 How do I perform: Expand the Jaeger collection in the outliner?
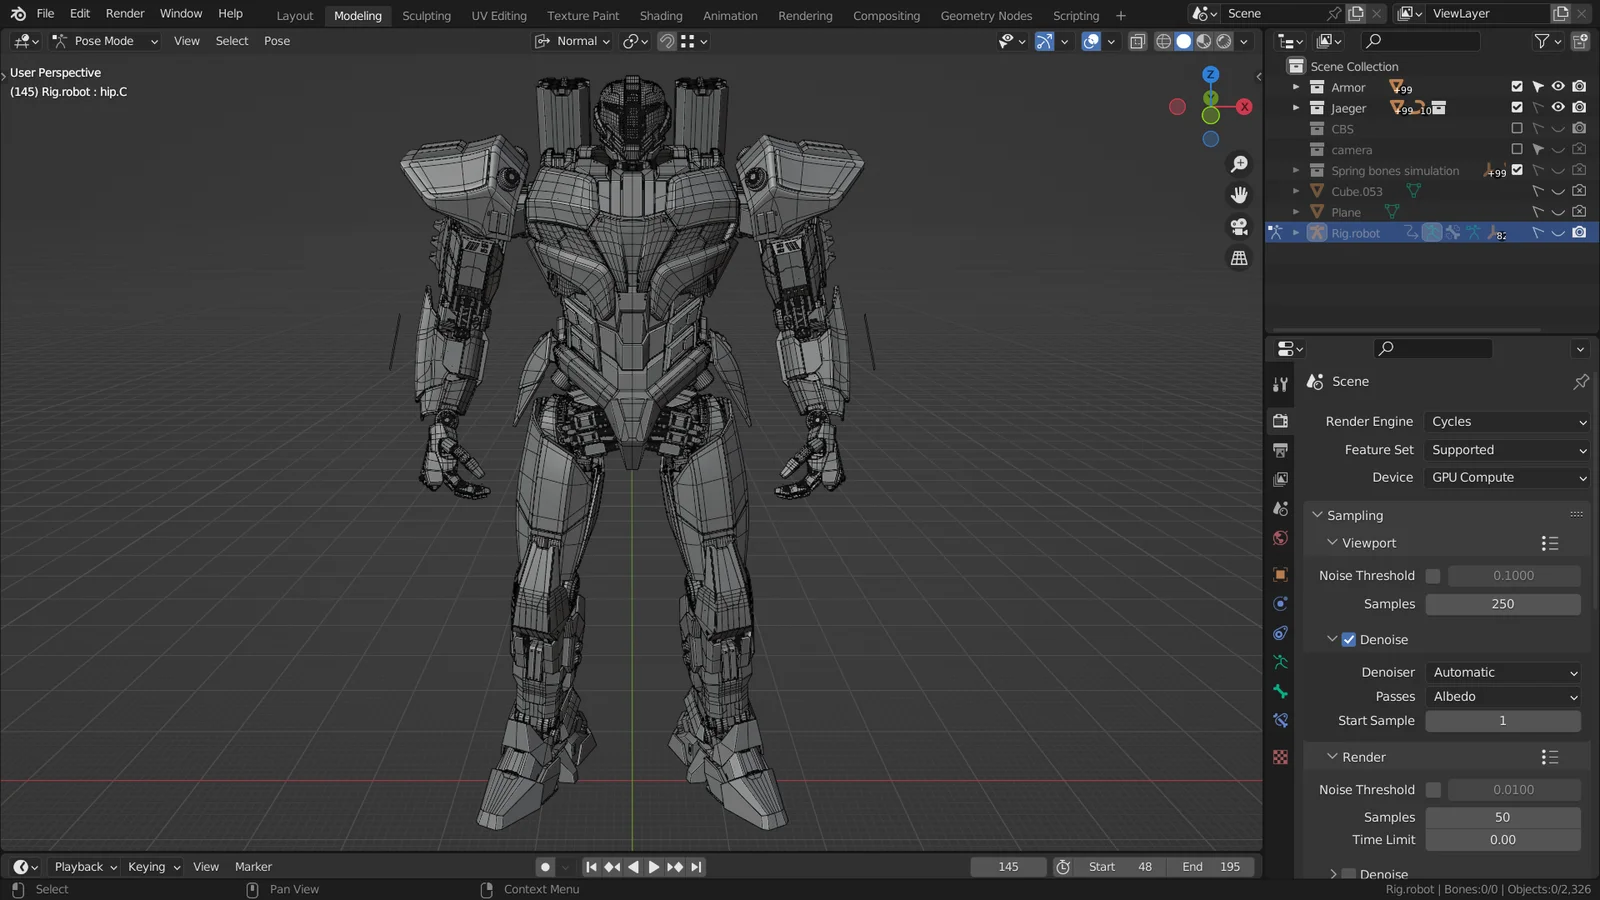pyautogui.click(x=1295, y=108)
